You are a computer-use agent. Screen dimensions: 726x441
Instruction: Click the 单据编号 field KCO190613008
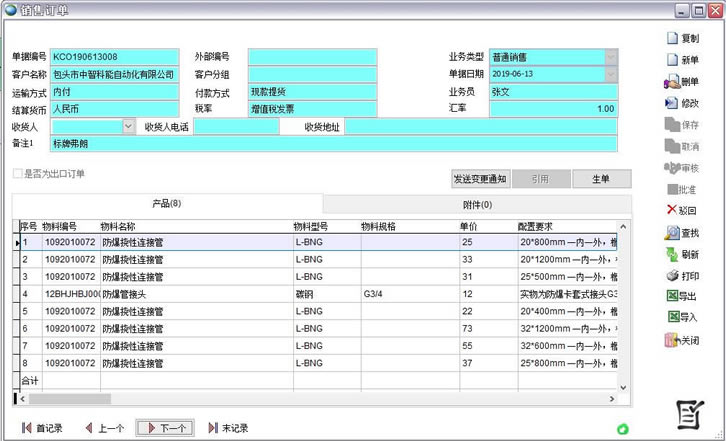tap(114, 57)
